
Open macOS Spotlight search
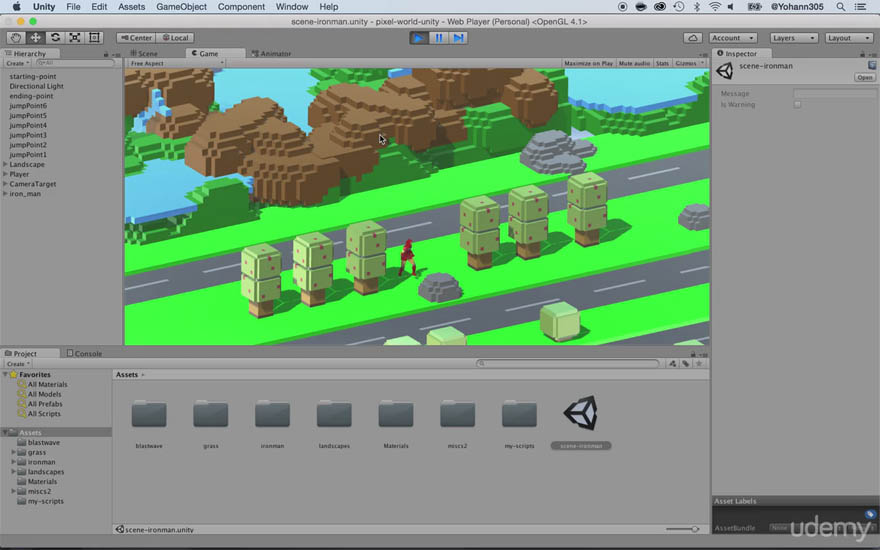(x=840, y=7)
